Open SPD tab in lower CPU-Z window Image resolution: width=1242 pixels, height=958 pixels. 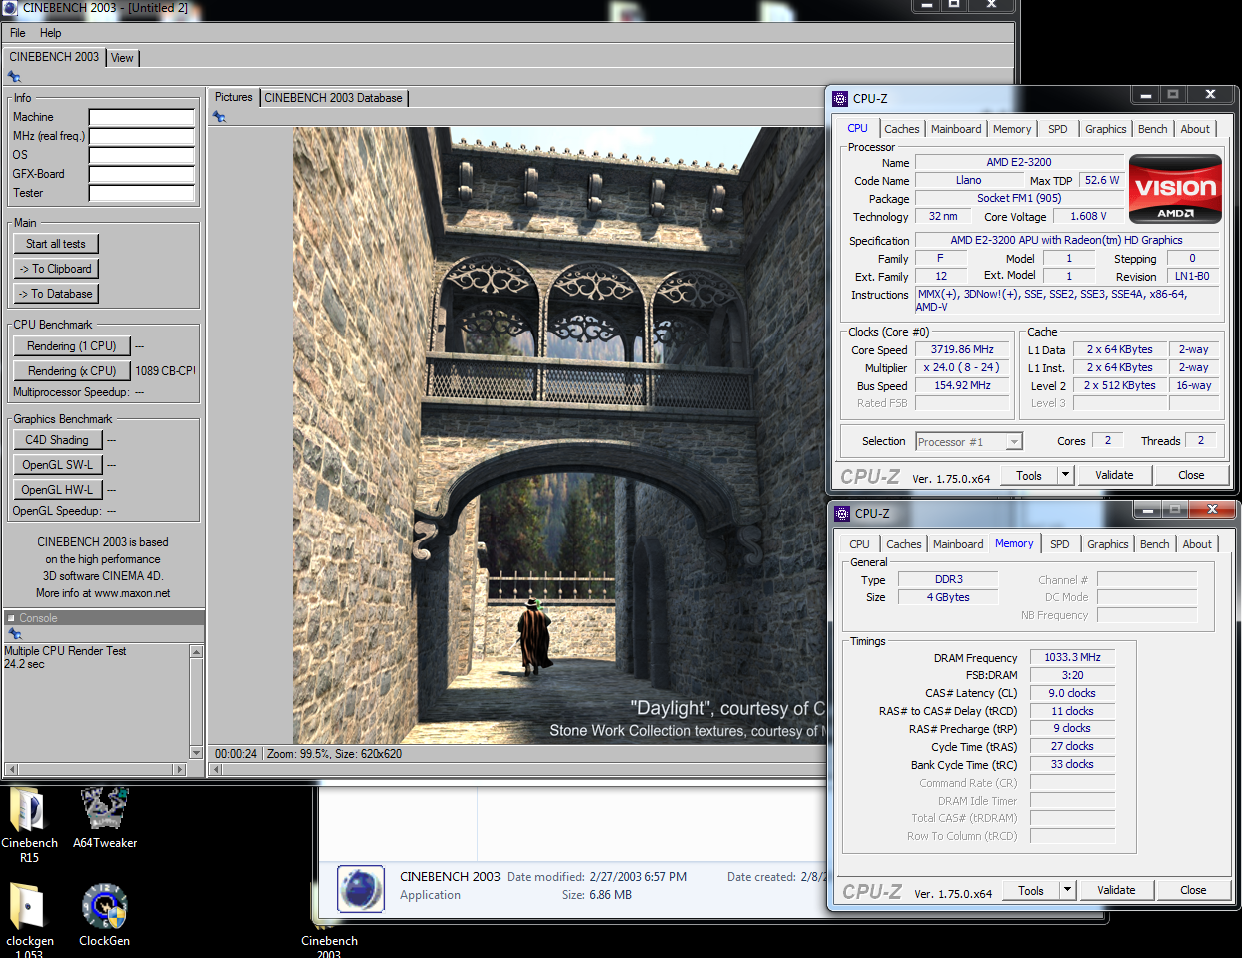click(1059, 544)
